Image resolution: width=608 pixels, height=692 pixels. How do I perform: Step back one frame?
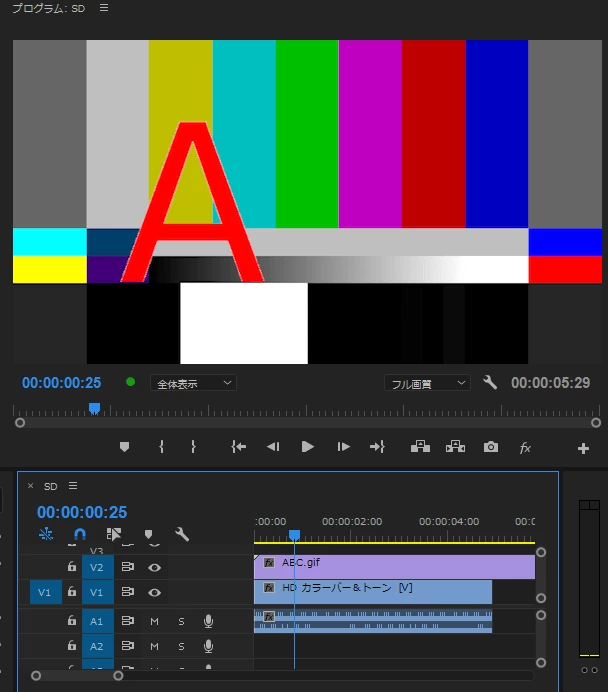pyautogui.click(x=273, y=447)
